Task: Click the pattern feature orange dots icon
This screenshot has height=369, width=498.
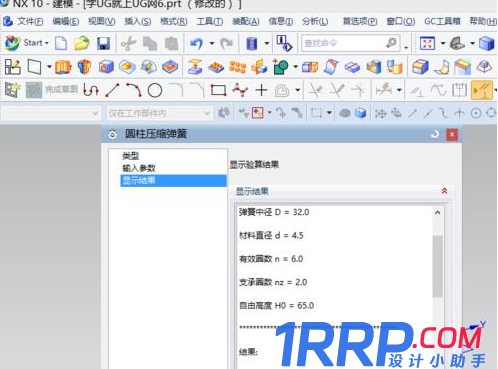Action: (x=237, y=67)
